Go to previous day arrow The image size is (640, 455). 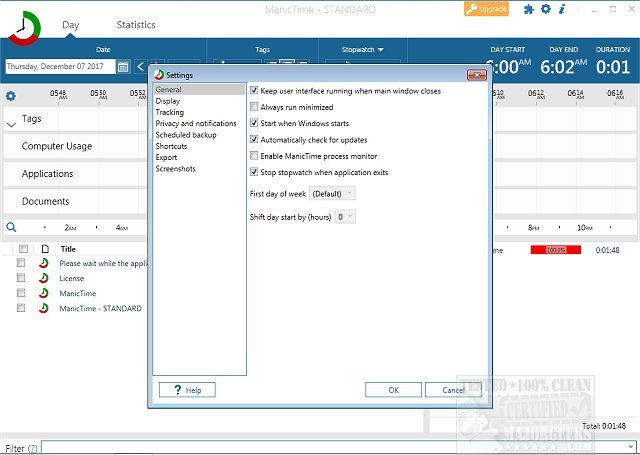[x=140, y=66]
